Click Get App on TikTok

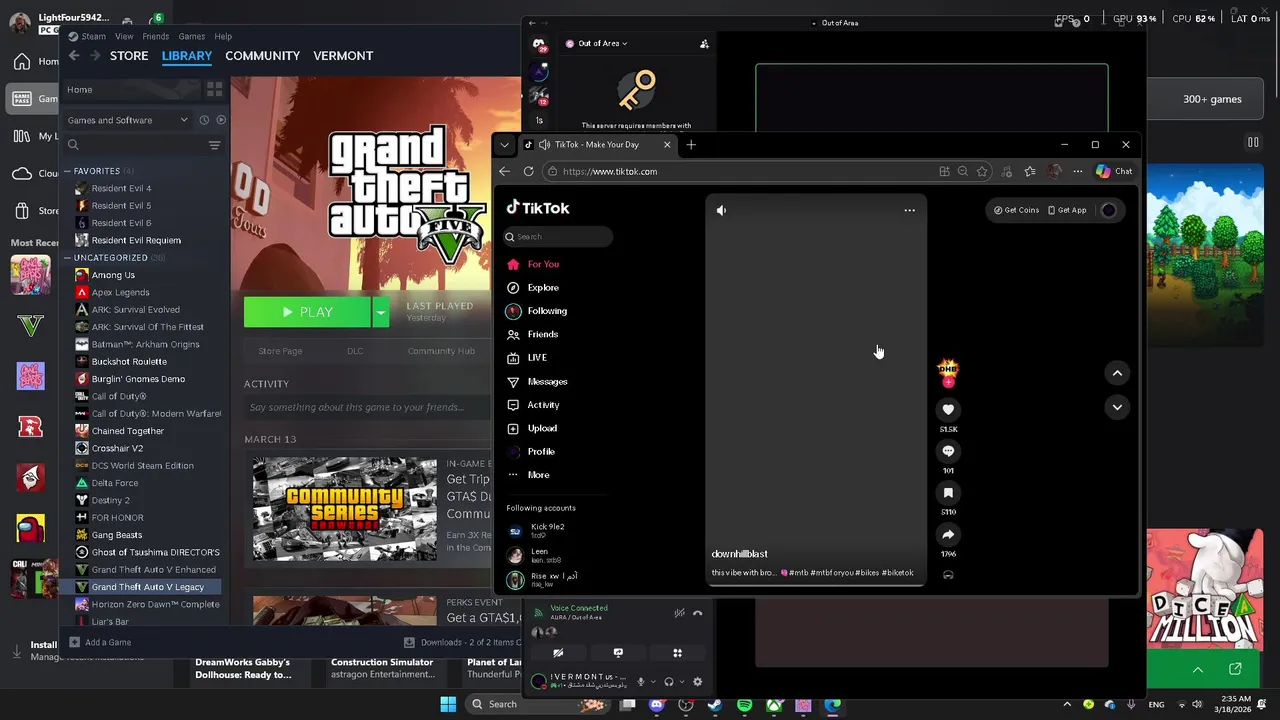(x=1066, y=210)
